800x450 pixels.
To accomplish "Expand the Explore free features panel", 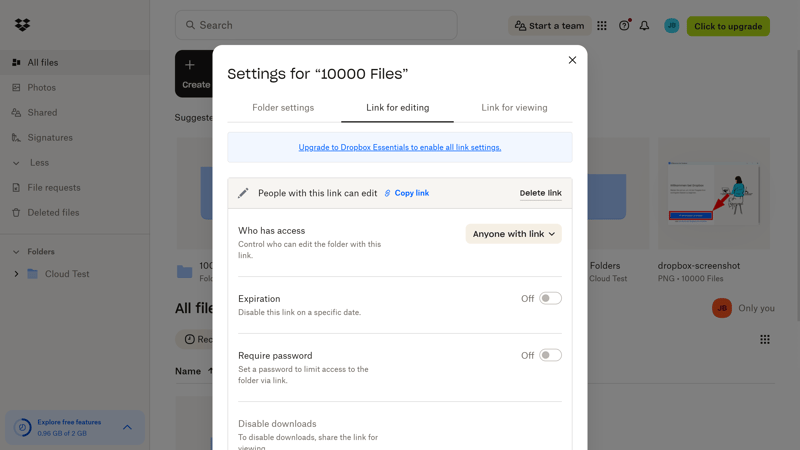I will pyautogui.click(x=127, y=428).
